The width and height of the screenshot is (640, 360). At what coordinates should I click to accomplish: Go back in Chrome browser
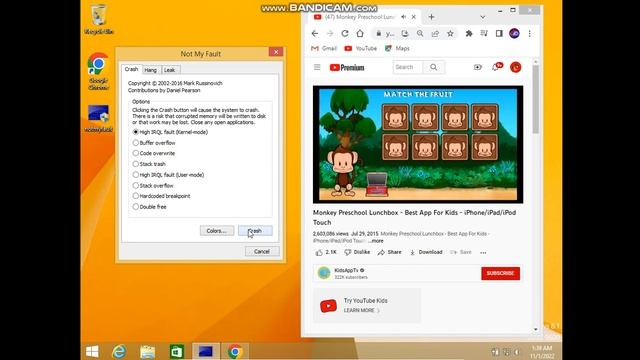[x=314, y=33]
